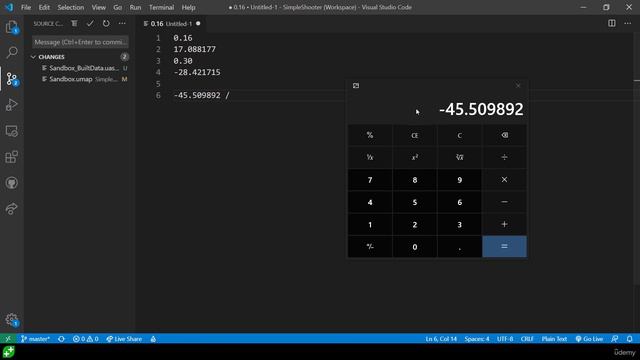Image resolution: width=640 pixels, height=360 pixels.
Task: Select the Source Control activity bar icon
Action: click(x=12, y=79)
